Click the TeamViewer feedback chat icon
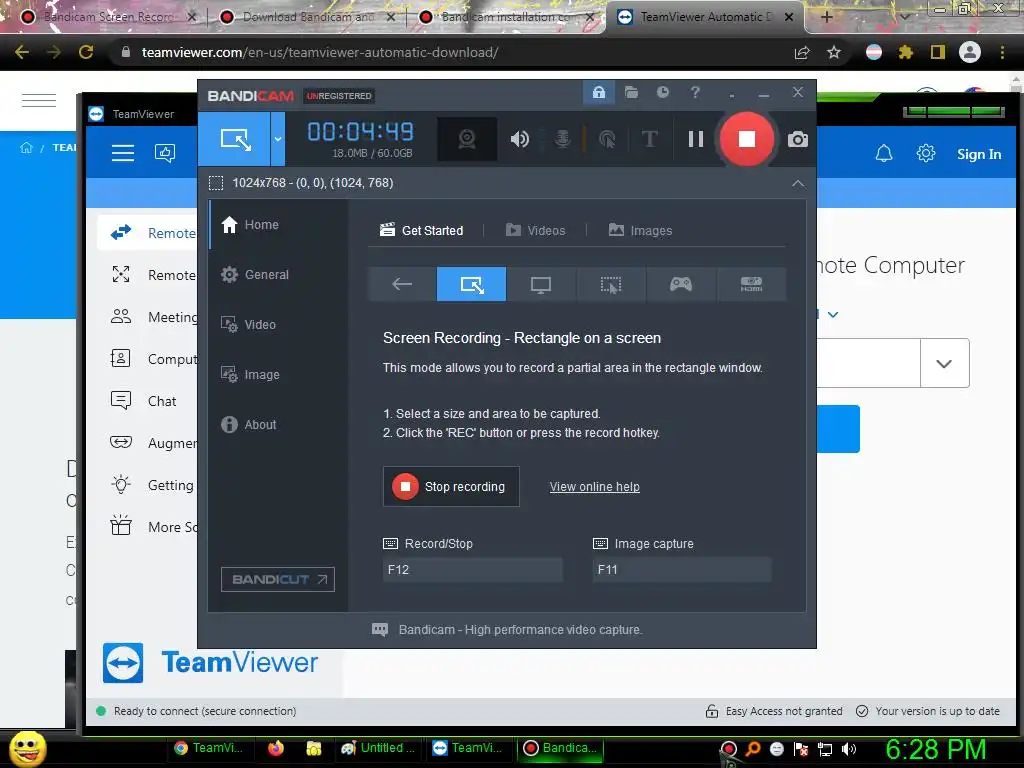The image size is (1024, 768). 165,153
